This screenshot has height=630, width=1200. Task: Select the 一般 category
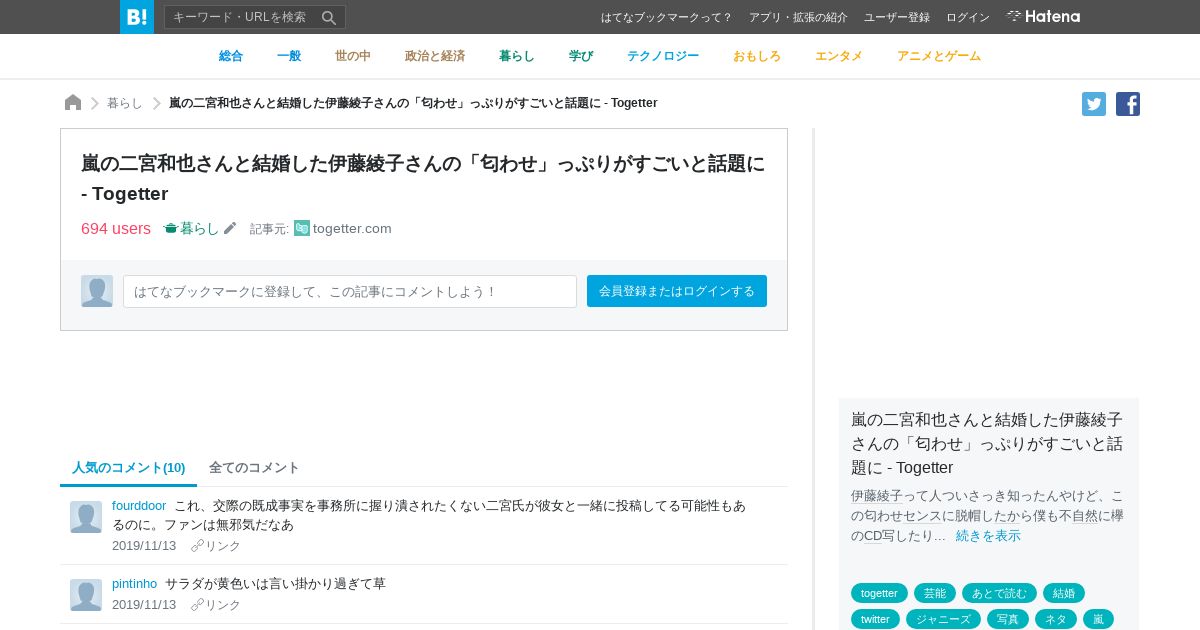tap(289, 56)
